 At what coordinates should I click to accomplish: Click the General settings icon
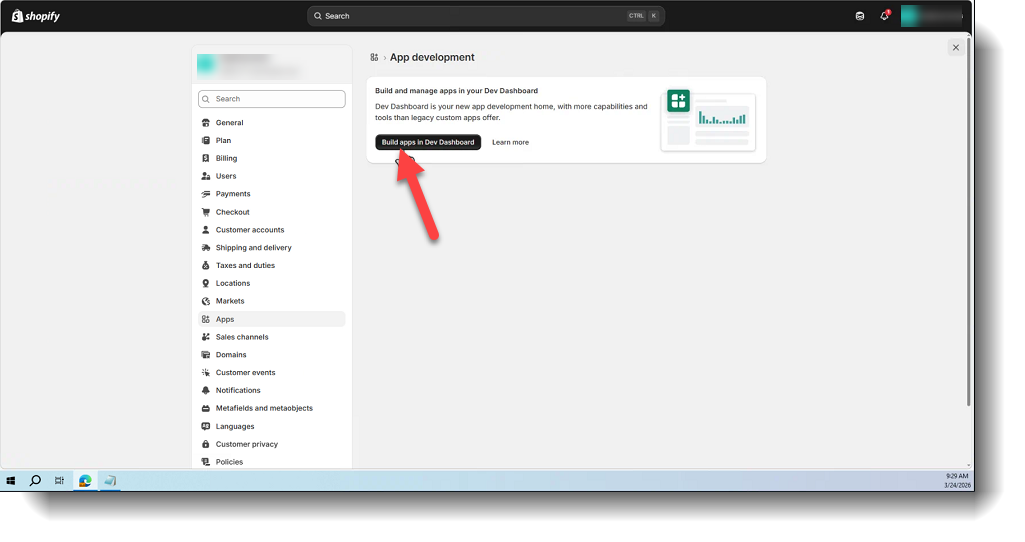click(x=206, y=123)
